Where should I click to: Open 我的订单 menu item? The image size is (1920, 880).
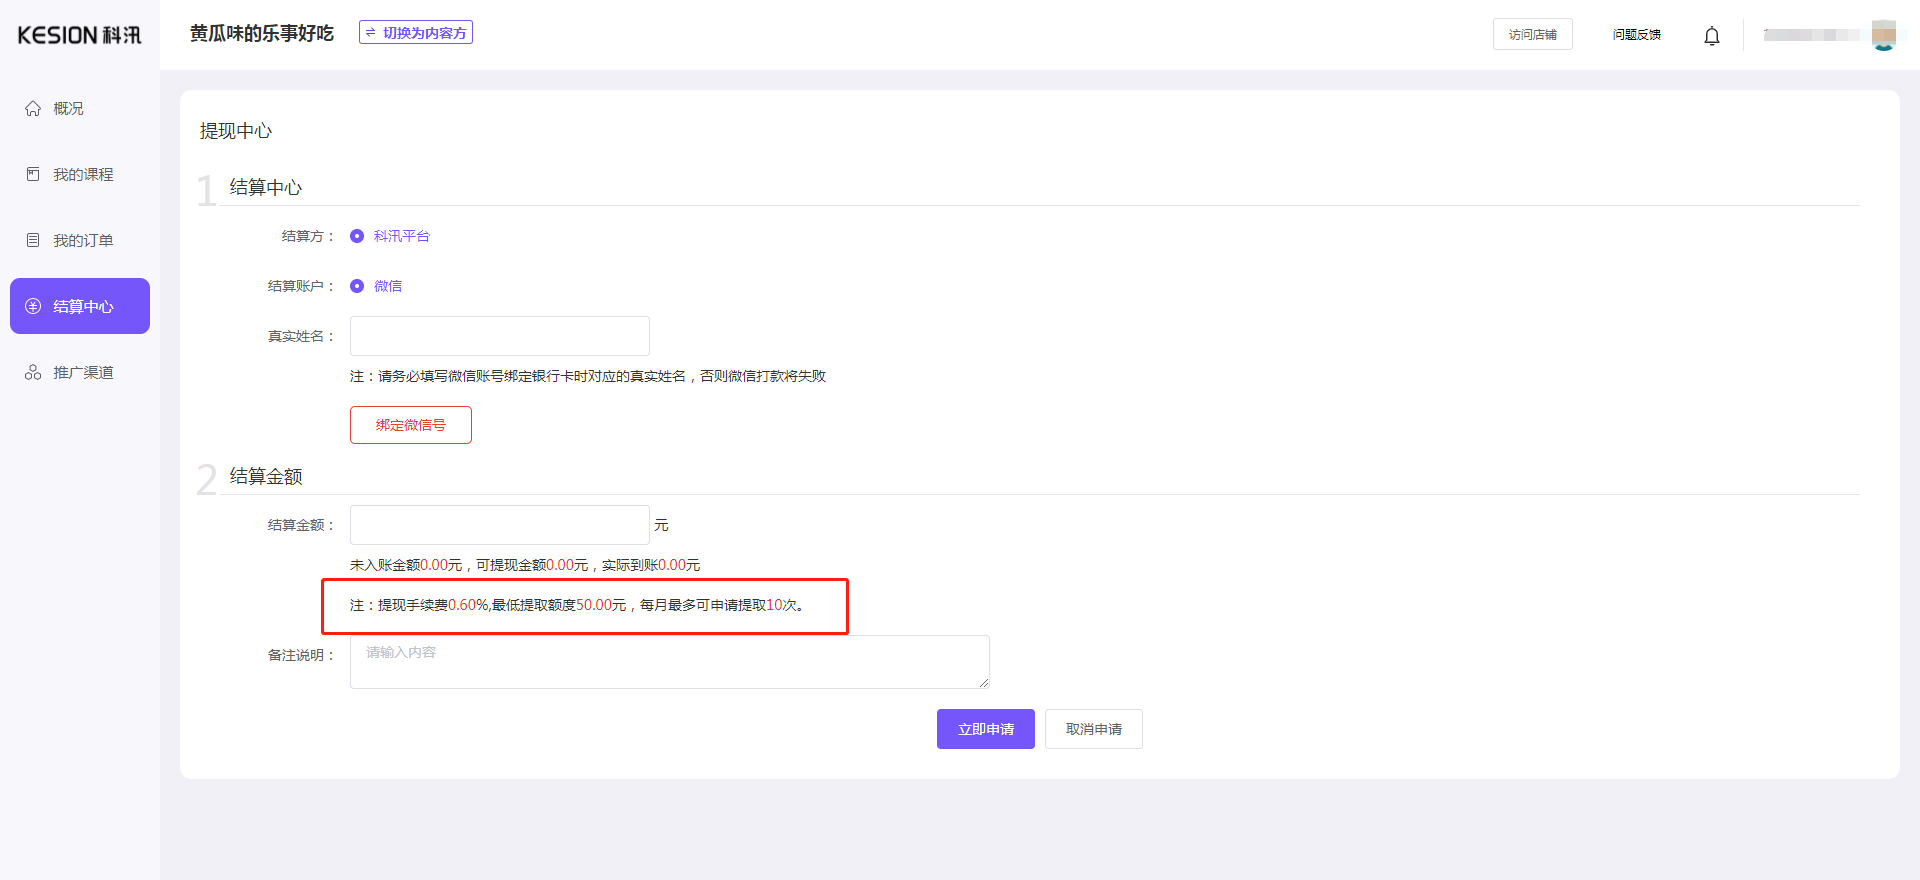tap(83, 240)
